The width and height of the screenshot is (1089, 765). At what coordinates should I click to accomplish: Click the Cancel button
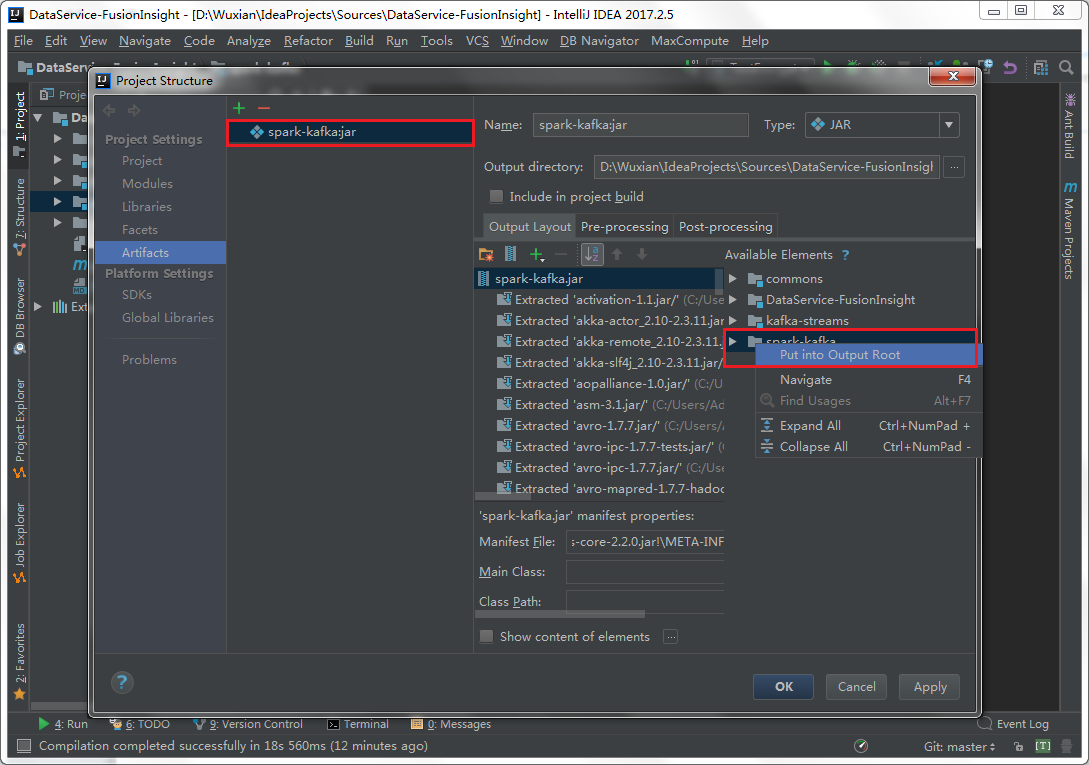pyautogui.click(x=856, y=686)
